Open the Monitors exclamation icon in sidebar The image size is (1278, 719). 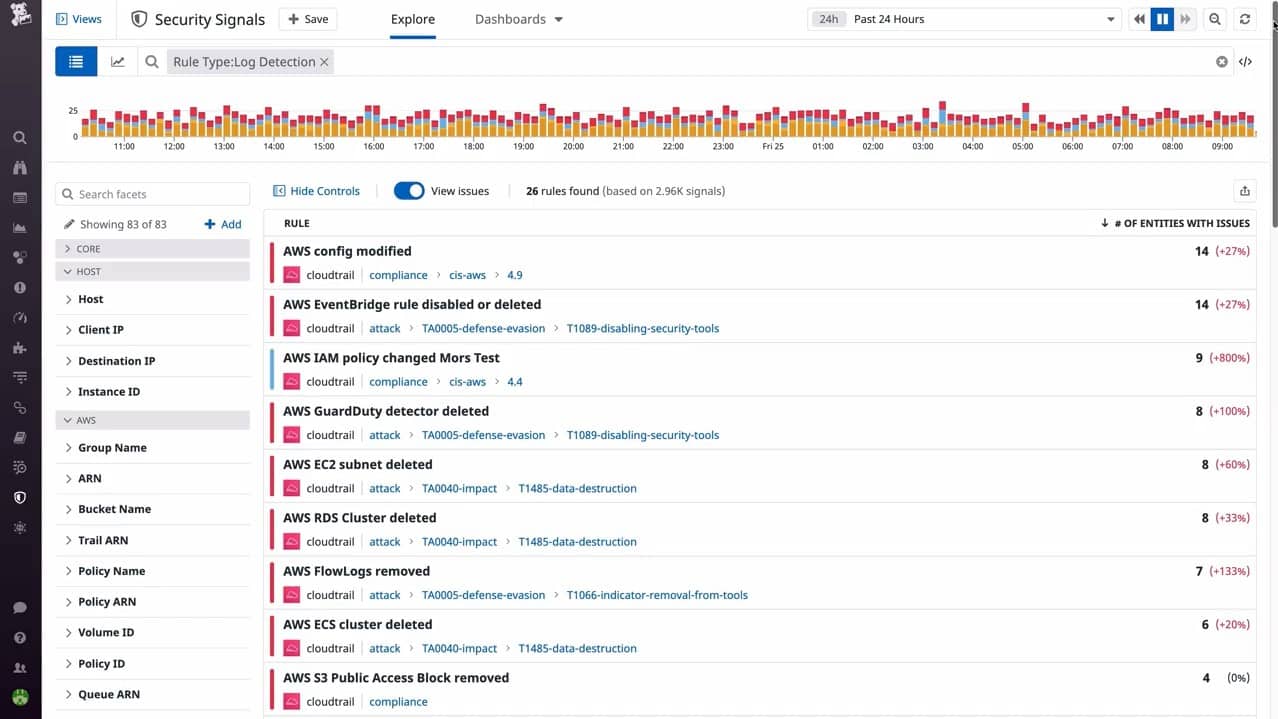coord(20,288)
